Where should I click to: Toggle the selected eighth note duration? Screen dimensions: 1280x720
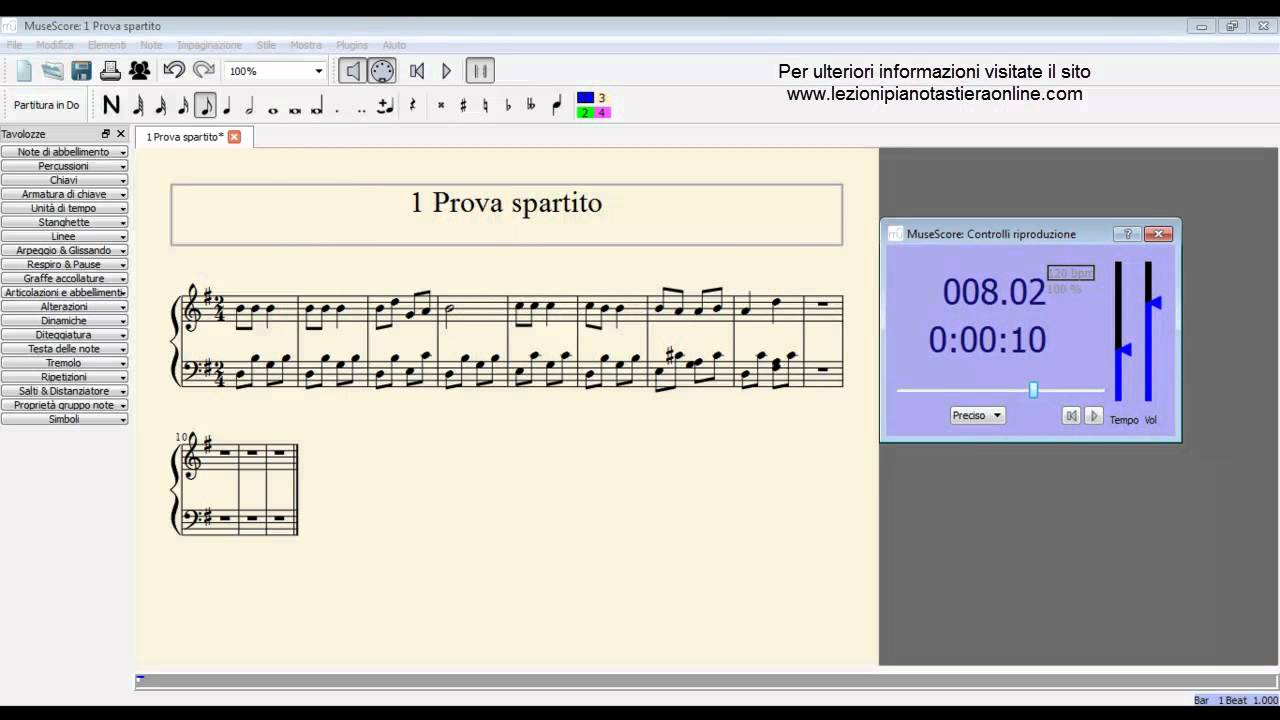click(205, 105)
